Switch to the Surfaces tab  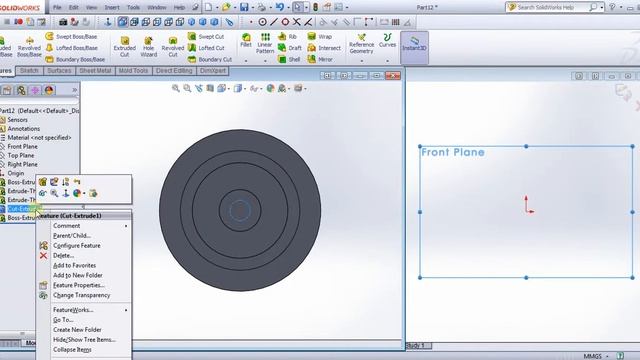59,71
